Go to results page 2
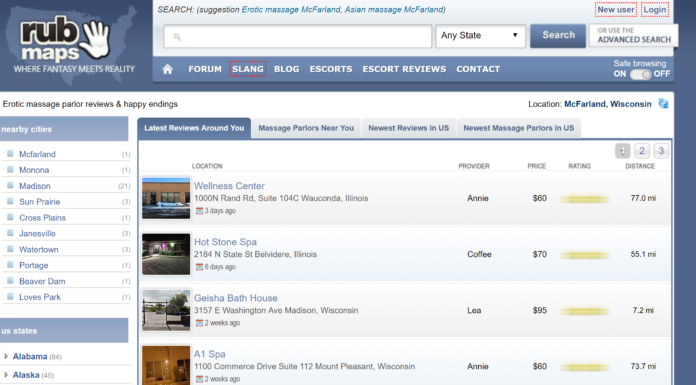 [x=642, y=151]
